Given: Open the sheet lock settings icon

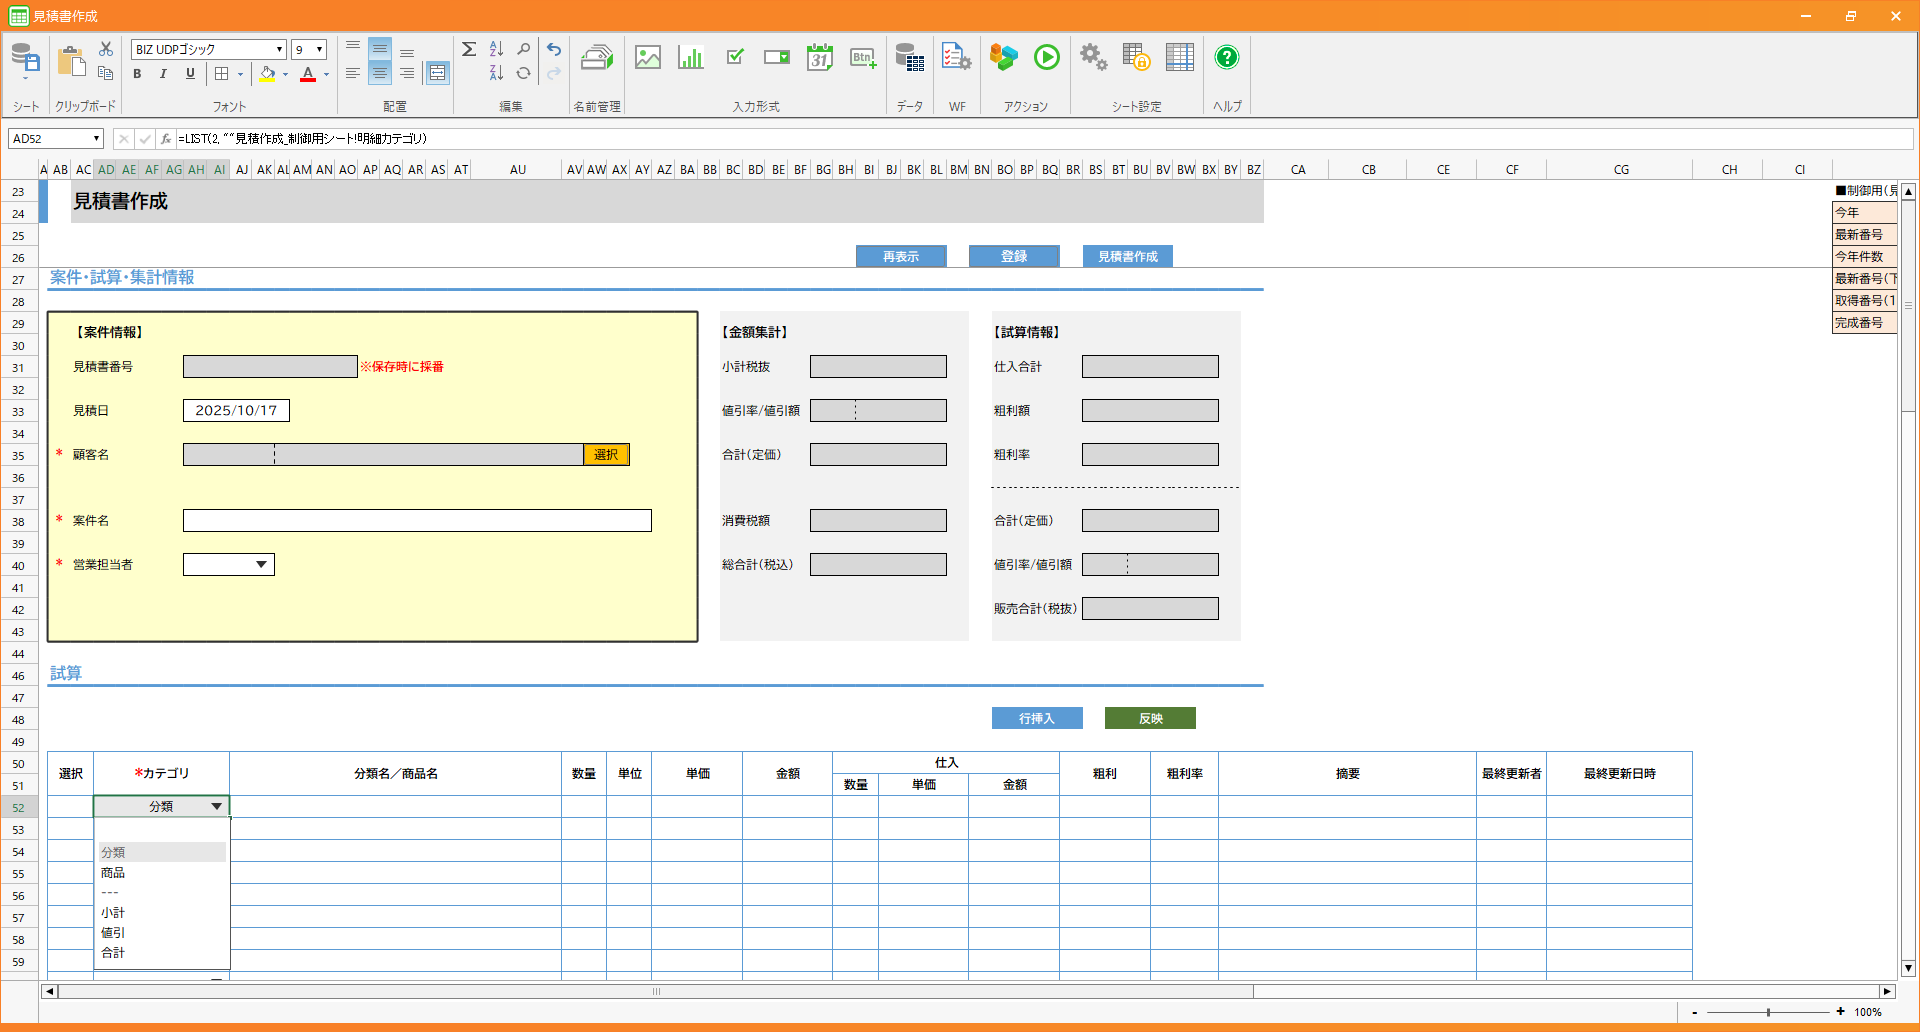Looking at the screenshot, I should pos(1135,58).
